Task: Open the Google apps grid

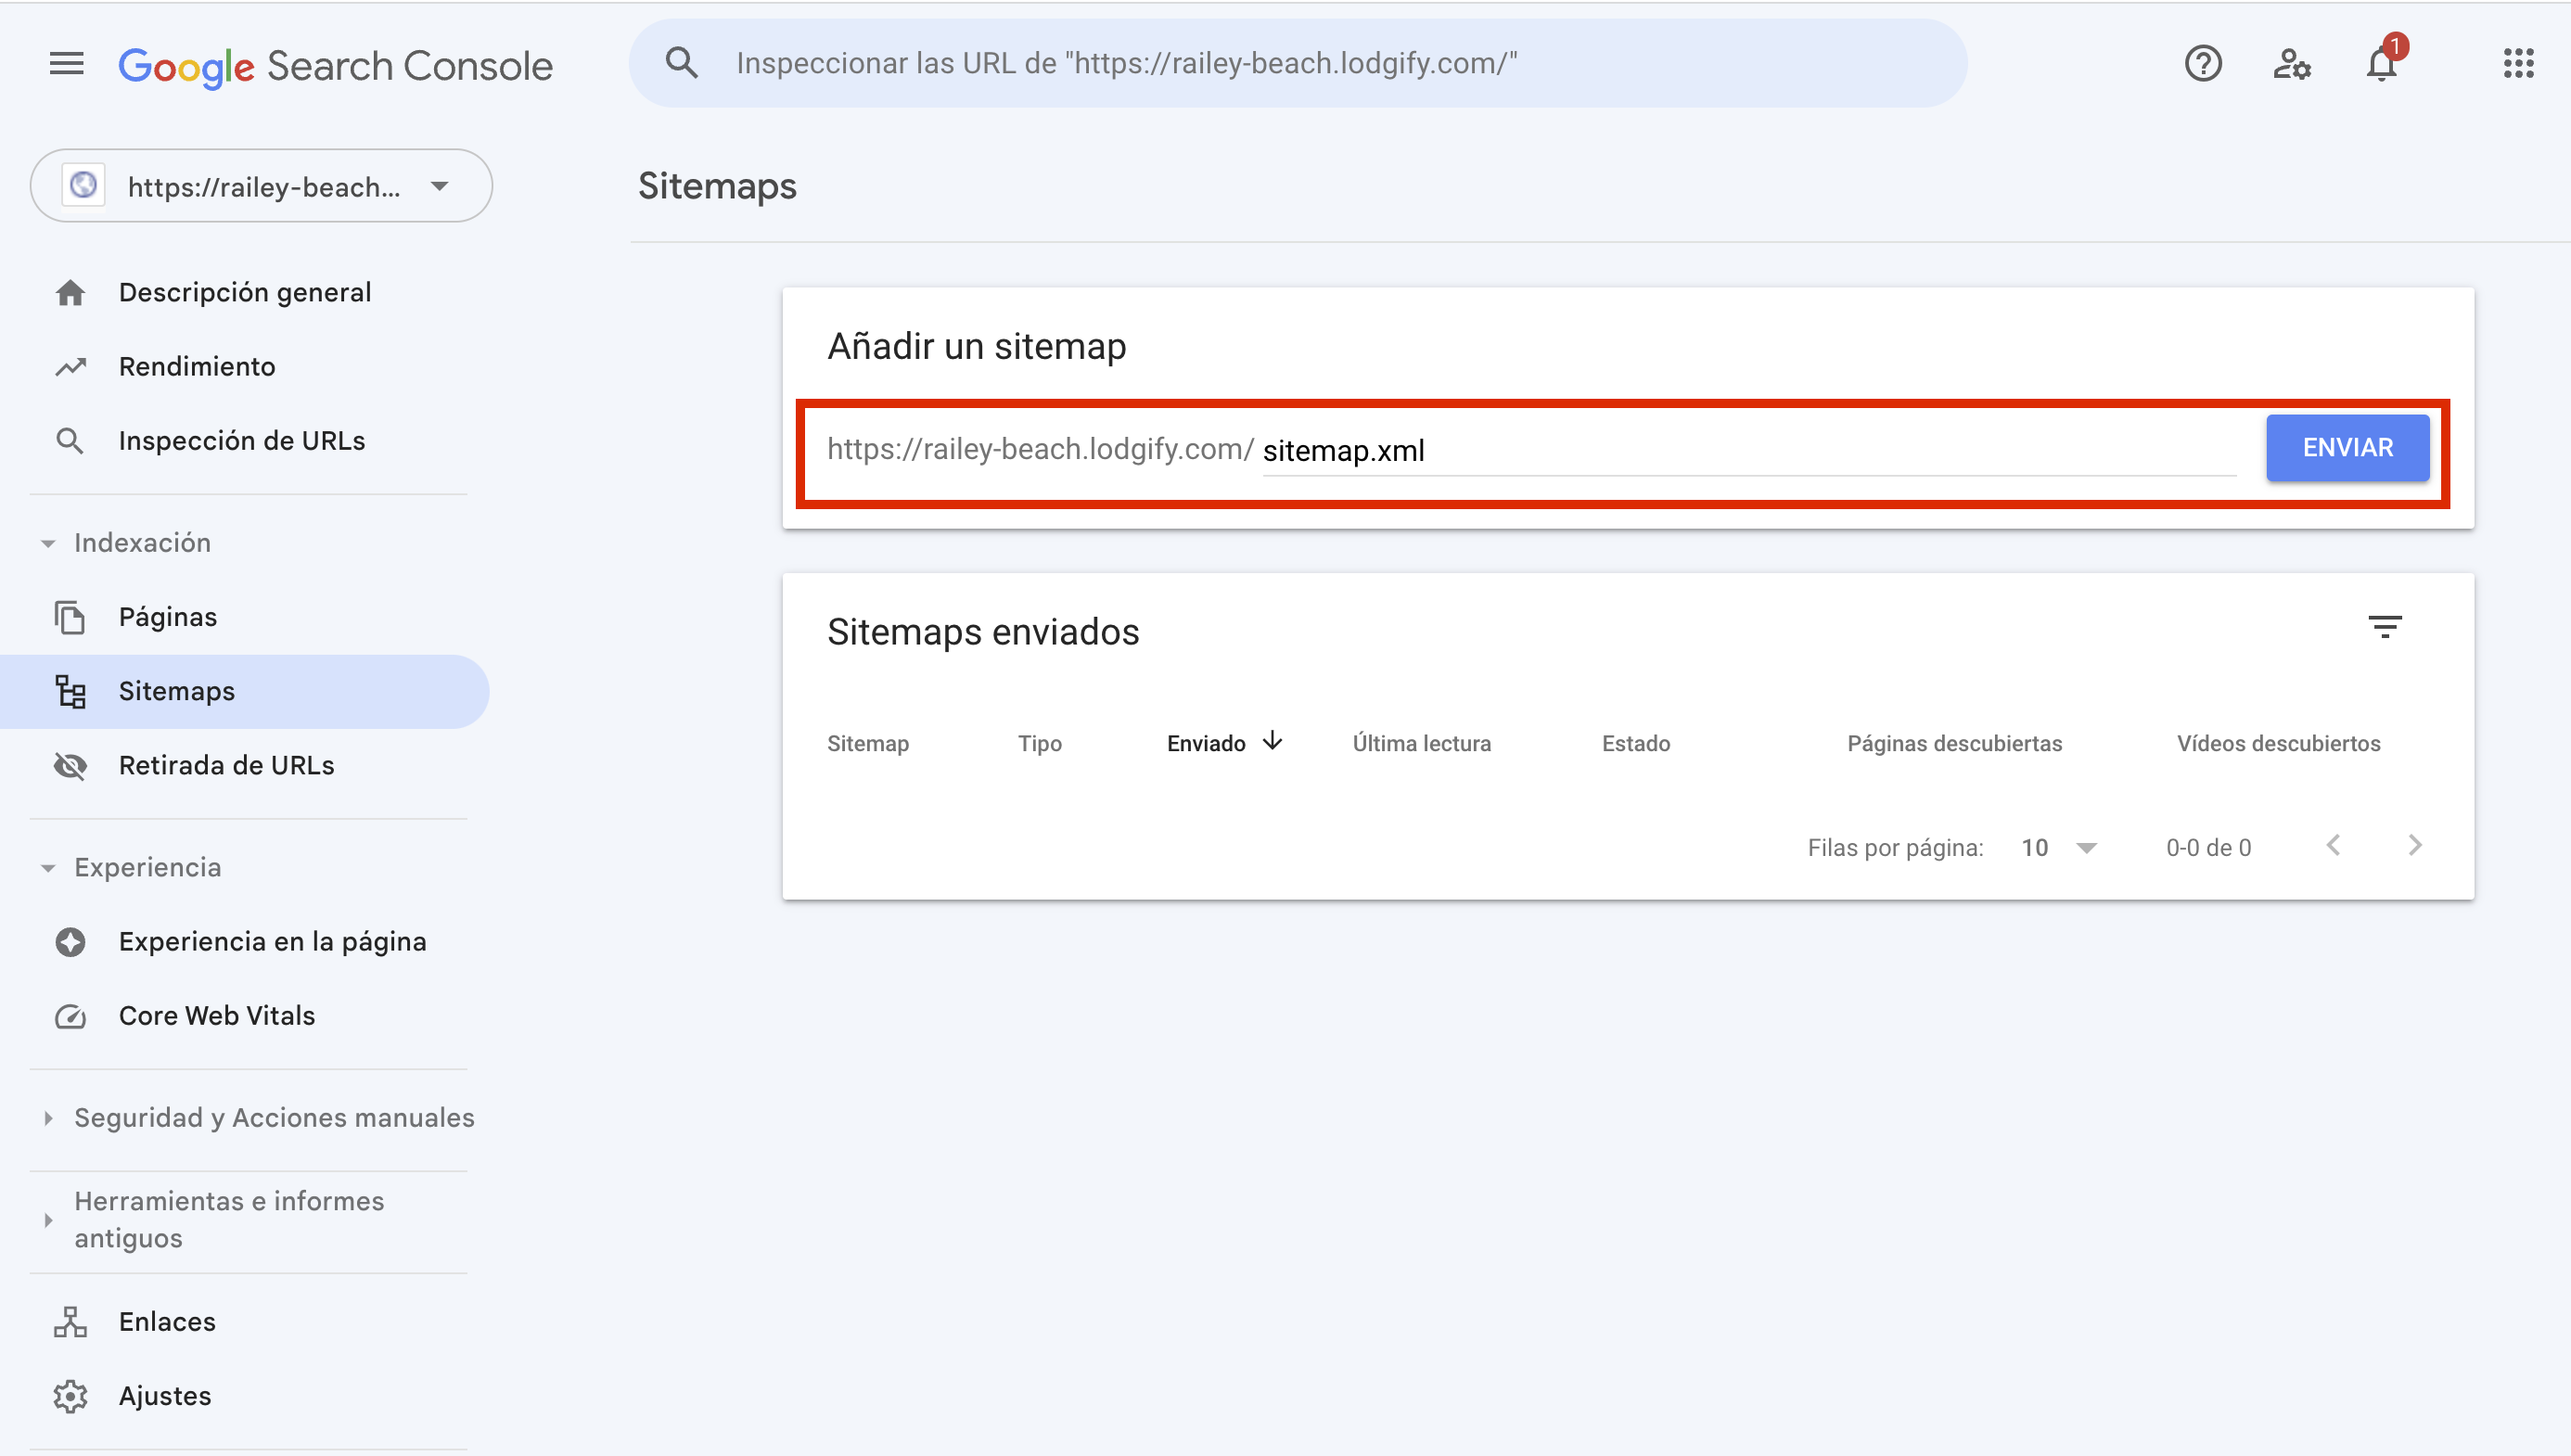Action: coord(2518,64)
